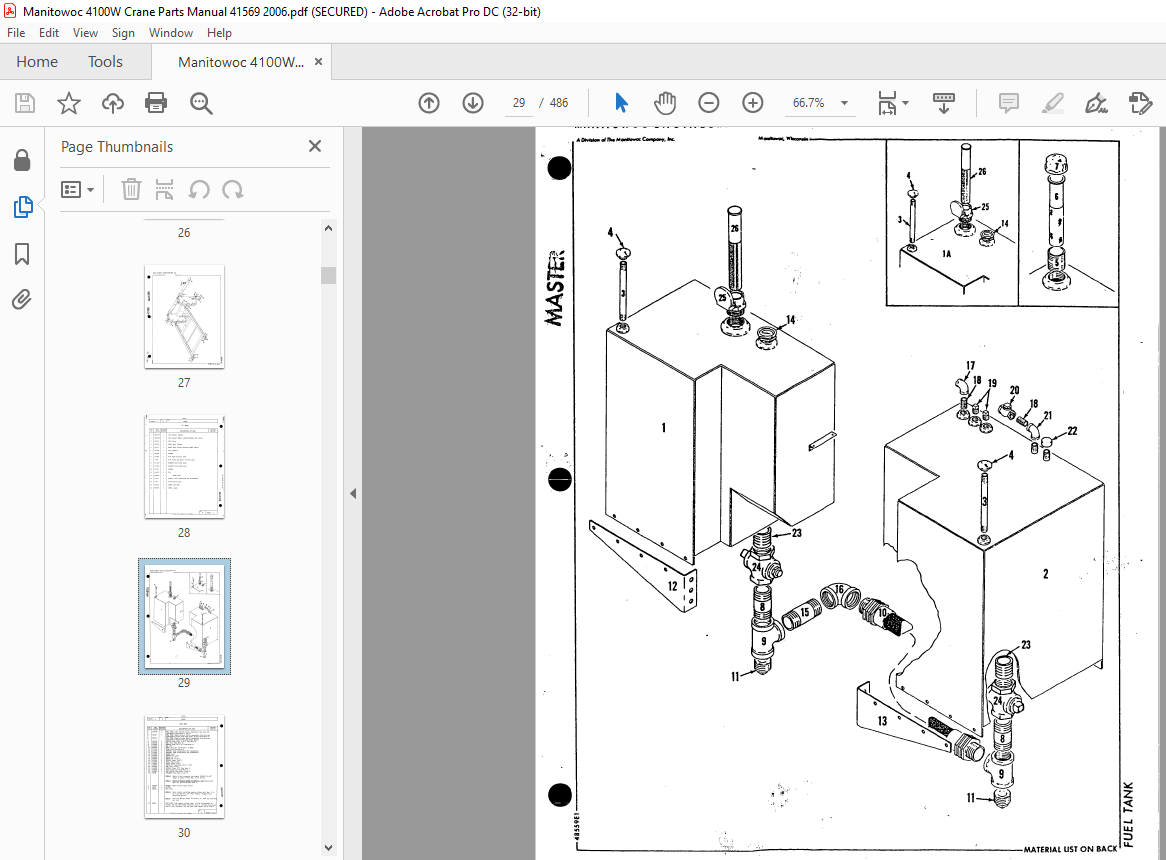Zoom out with the minus button

click(x=709, y=103)
